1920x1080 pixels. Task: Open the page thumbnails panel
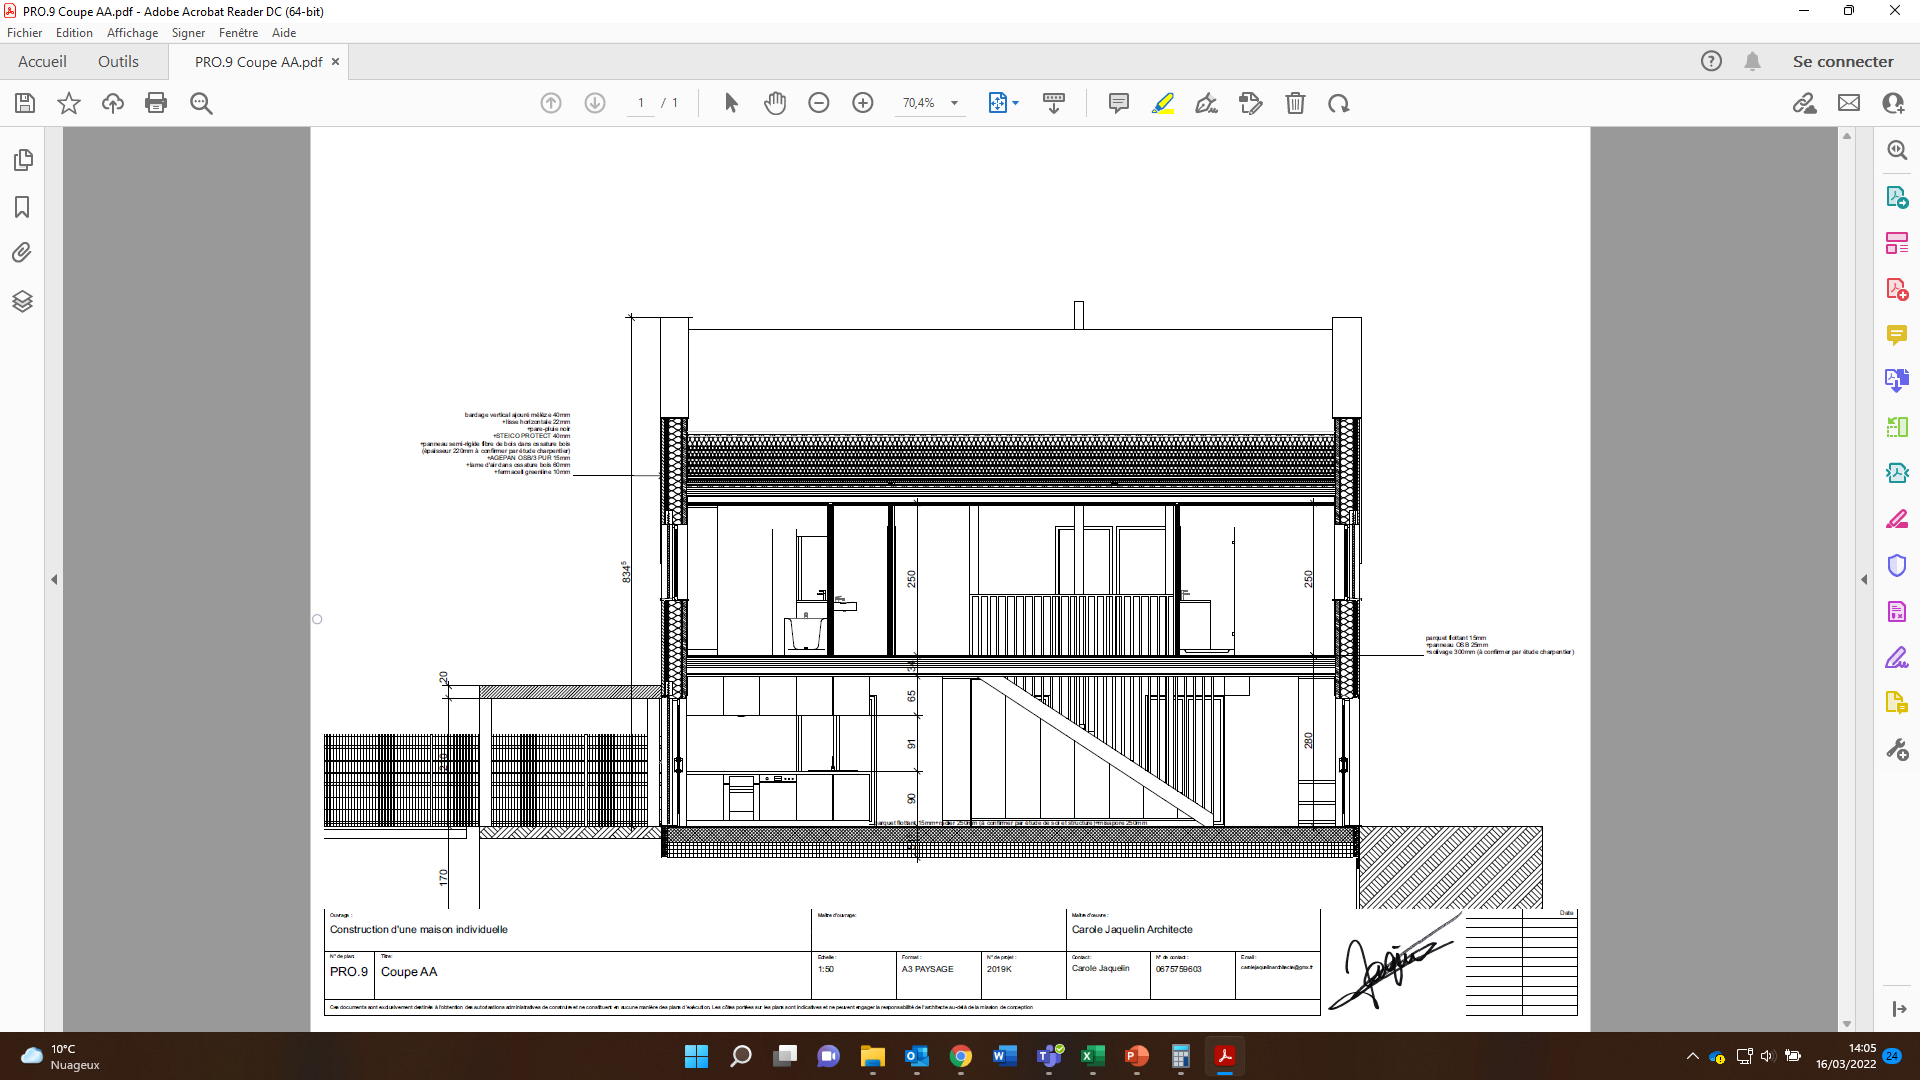pos(23,160)
